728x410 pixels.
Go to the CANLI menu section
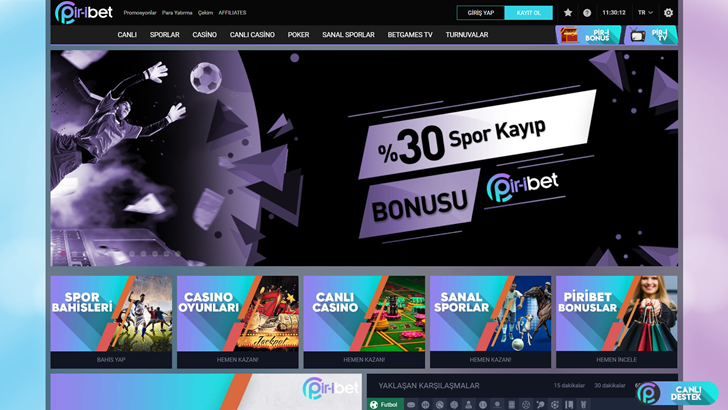[127, 35]
